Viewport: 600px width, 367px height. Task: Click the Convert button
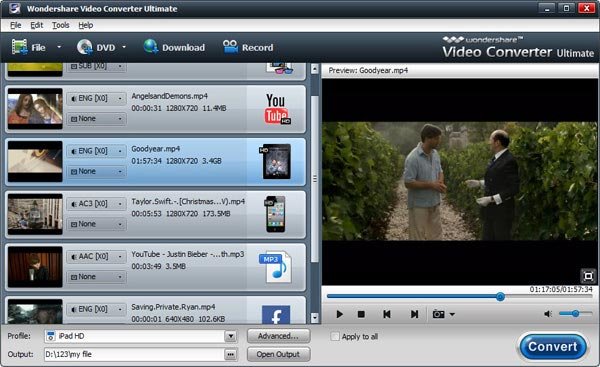coord(553,347)
